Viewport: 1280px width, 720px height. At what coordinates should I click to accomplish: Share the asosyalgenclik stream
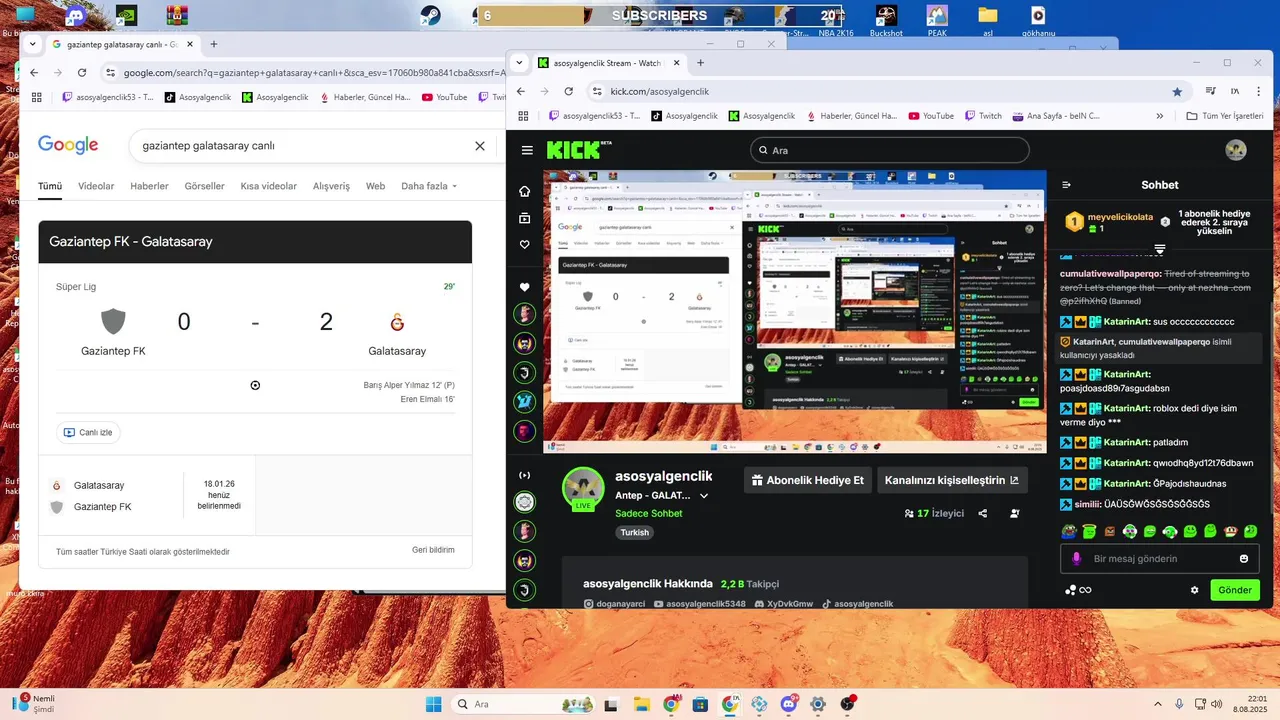[983, 513]
